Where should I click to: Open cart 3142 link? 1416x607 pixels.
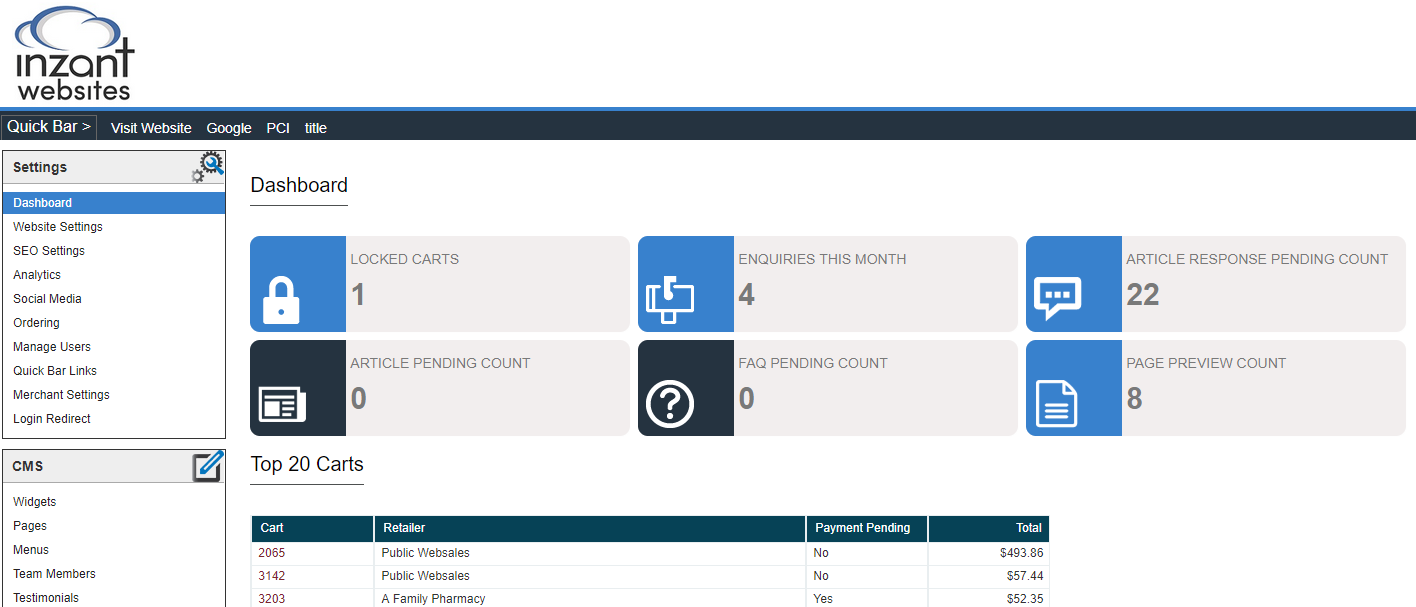(x=272, y=576)
